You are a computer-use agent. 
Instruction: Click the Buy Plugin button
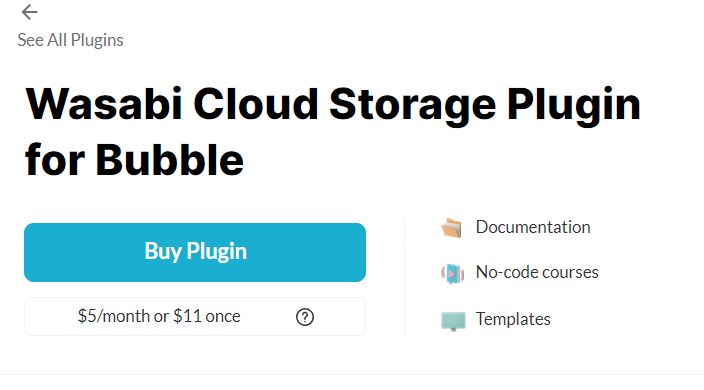click(195, 252)
